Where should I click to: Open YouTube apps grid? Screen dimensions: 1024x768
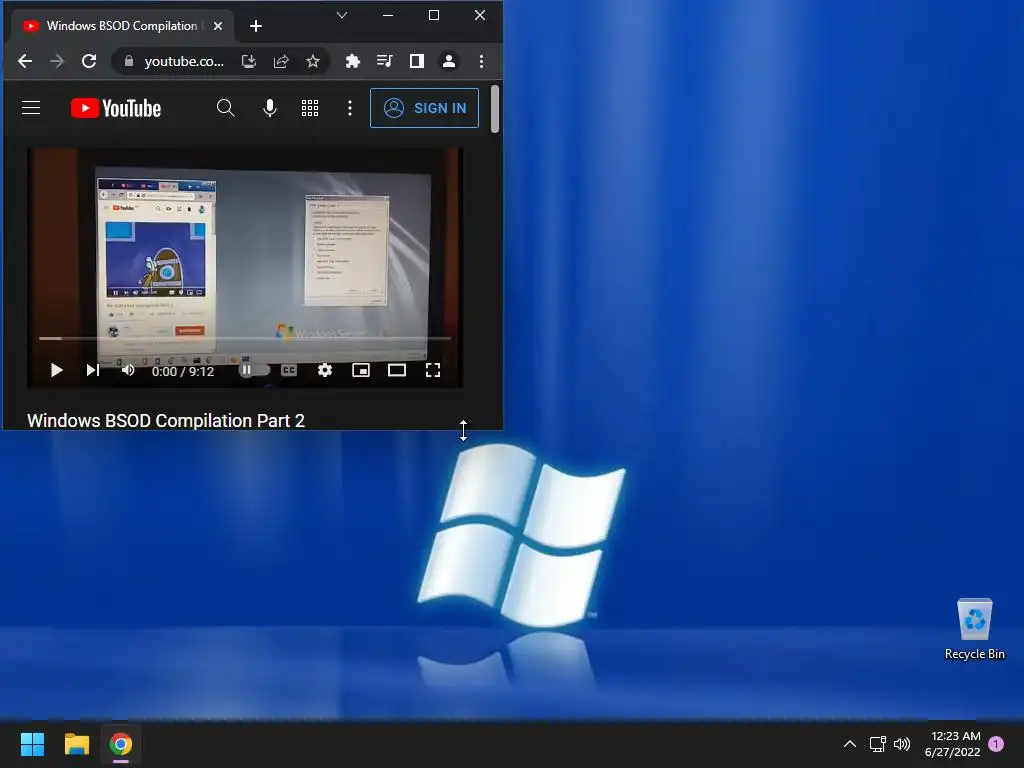pyautogui.click(x=310, y=108)
